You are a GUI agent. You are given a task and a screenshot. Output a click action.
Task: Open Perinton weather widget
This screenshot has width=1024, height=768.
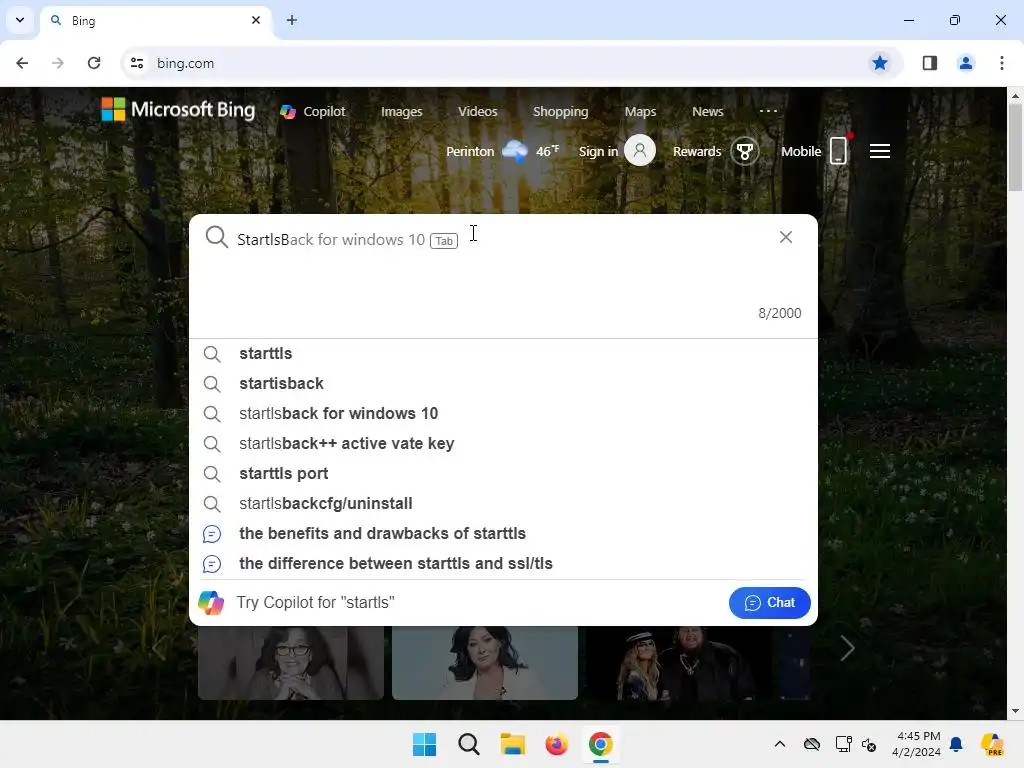[502, 151]
